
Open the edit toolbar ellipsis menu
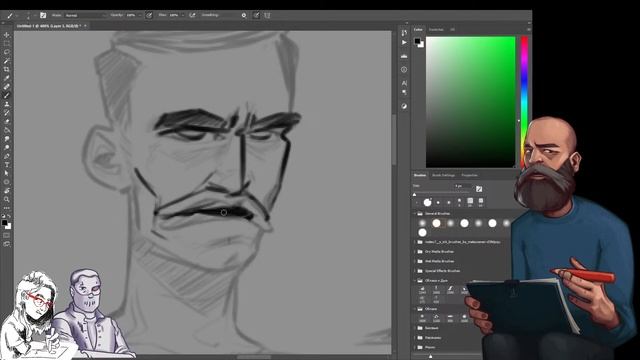pos(7,208)
